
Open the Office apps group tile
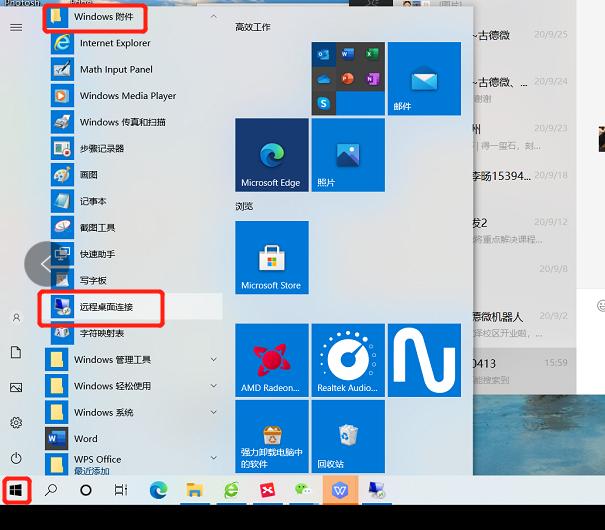click(348, 79)
